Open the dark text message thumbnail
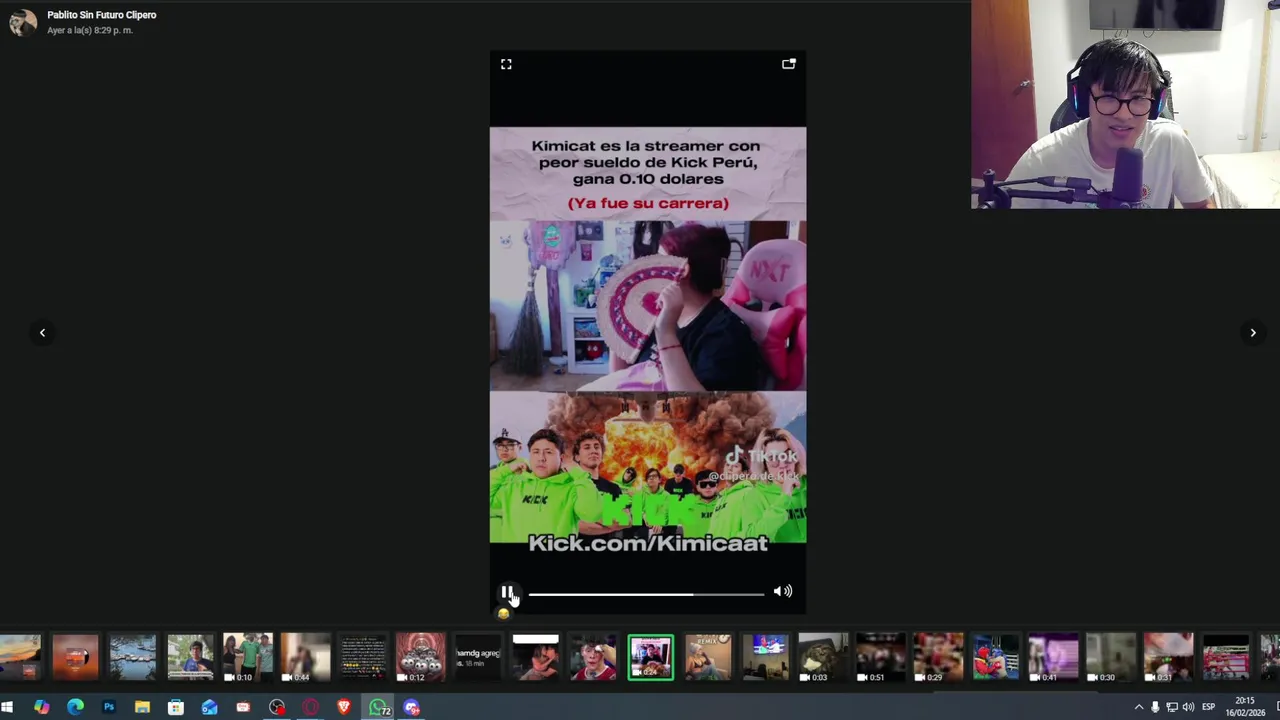1280x720 pixels. click(x=363, y=657)
